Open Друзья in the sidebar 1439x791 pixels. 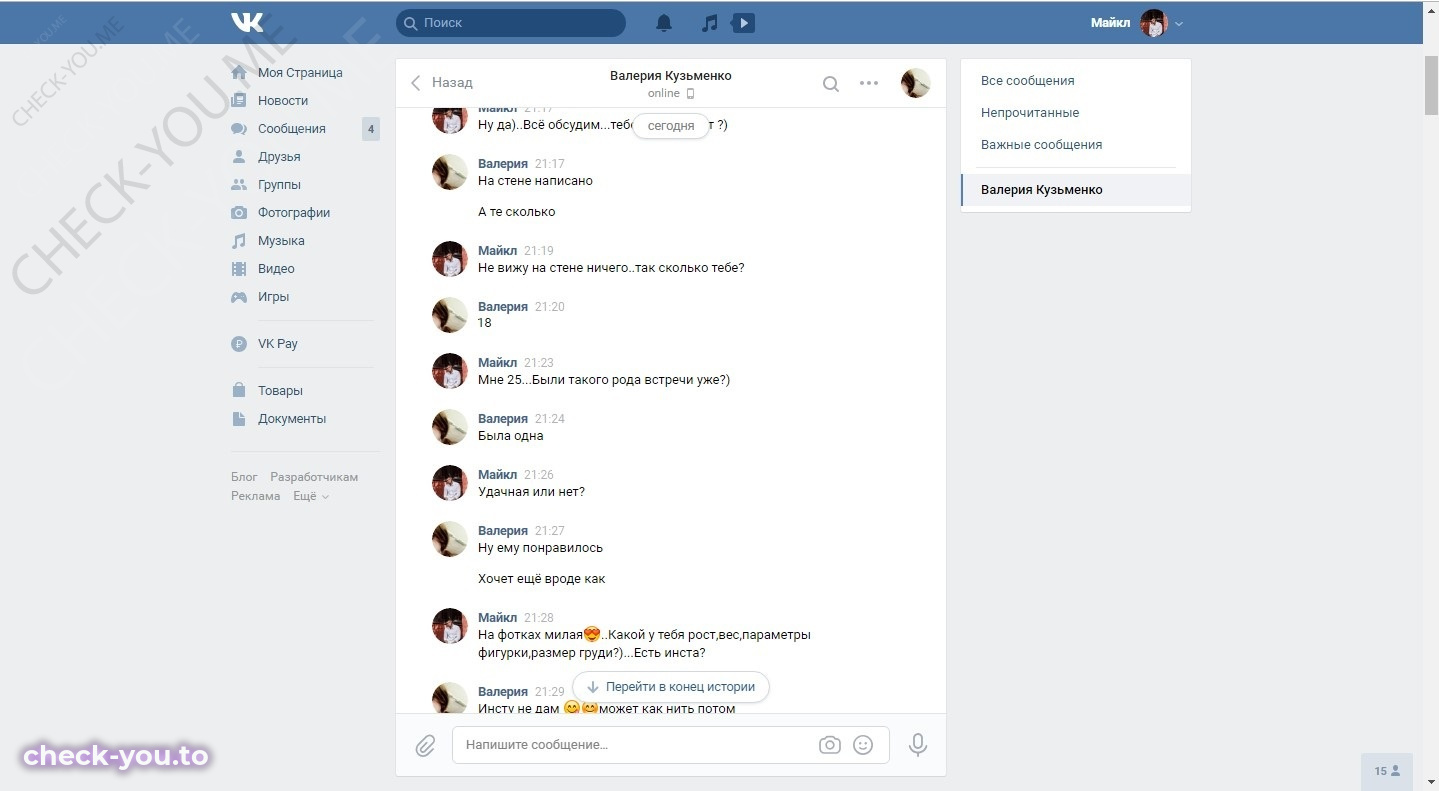(x=279, y=157)
